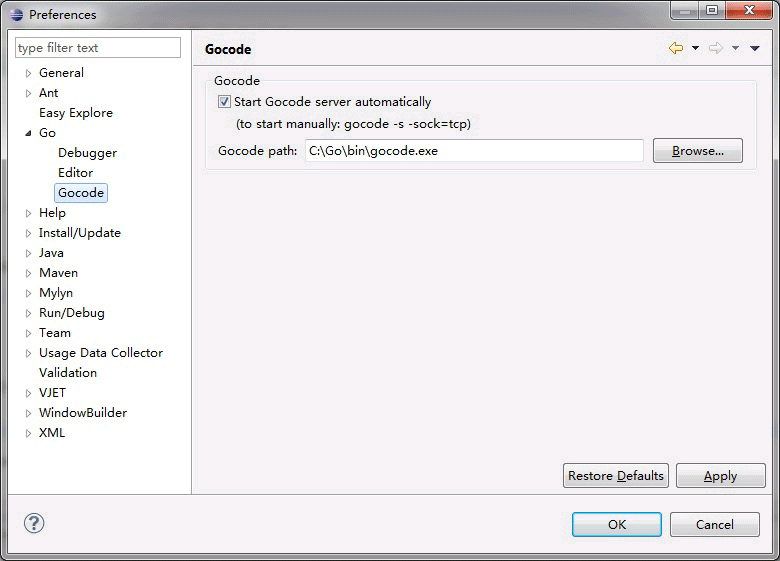Click the forward navigation arrow icon
Screen dimensions: 780x561
tap(716, 48)
